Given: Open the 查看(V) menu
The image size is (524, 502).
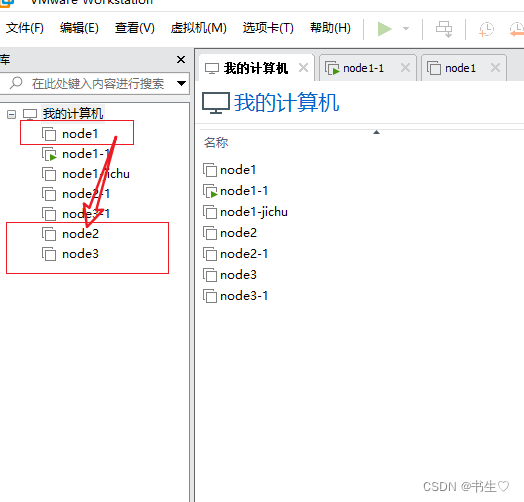Looking at the screenshot, I should 135,28.
